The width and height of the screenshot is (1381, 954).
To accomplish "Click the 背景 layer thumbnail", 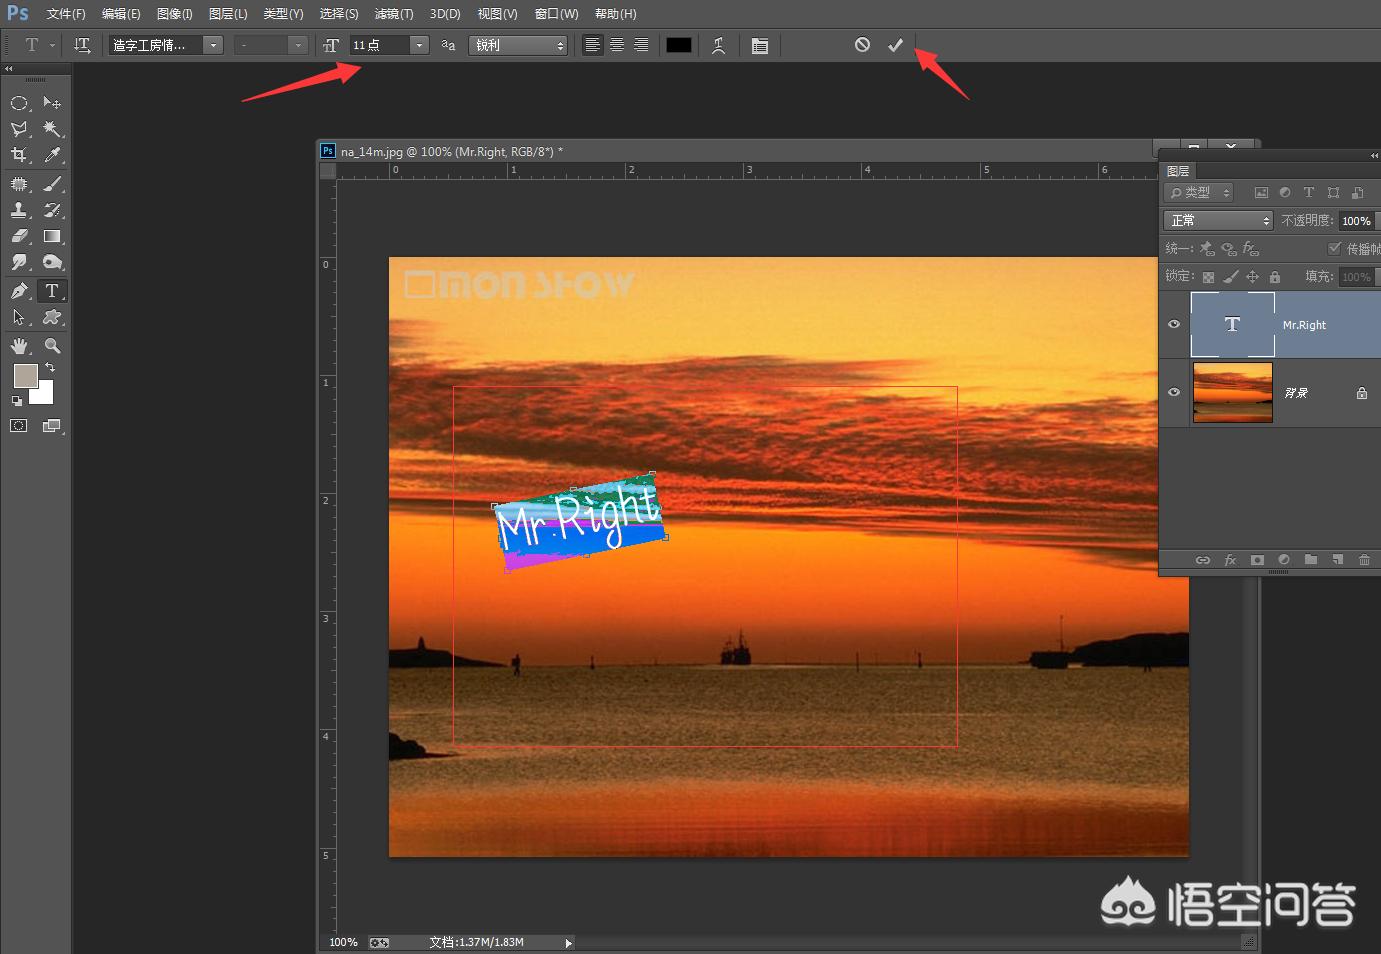I will point(1232,392).
